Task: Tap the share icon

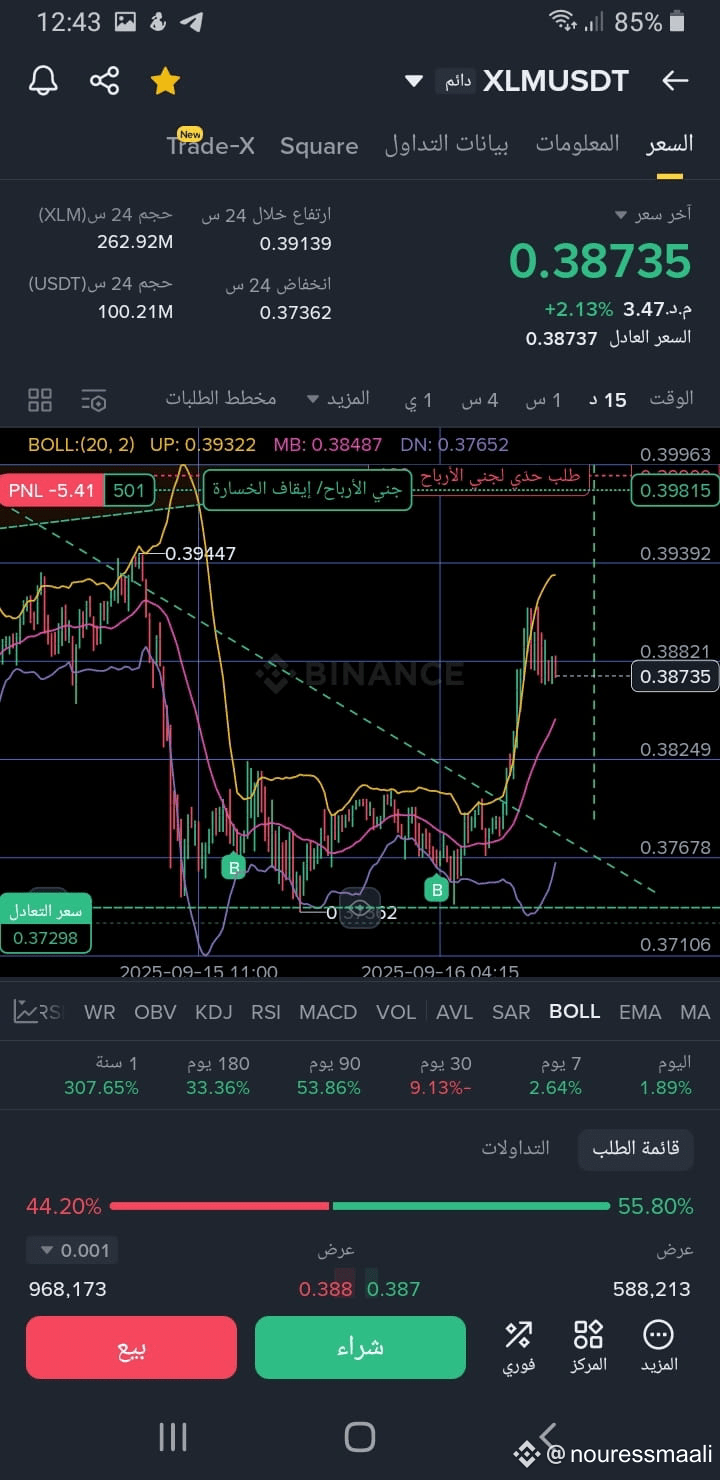Action: pyautogui.click(x=104, y=81)
